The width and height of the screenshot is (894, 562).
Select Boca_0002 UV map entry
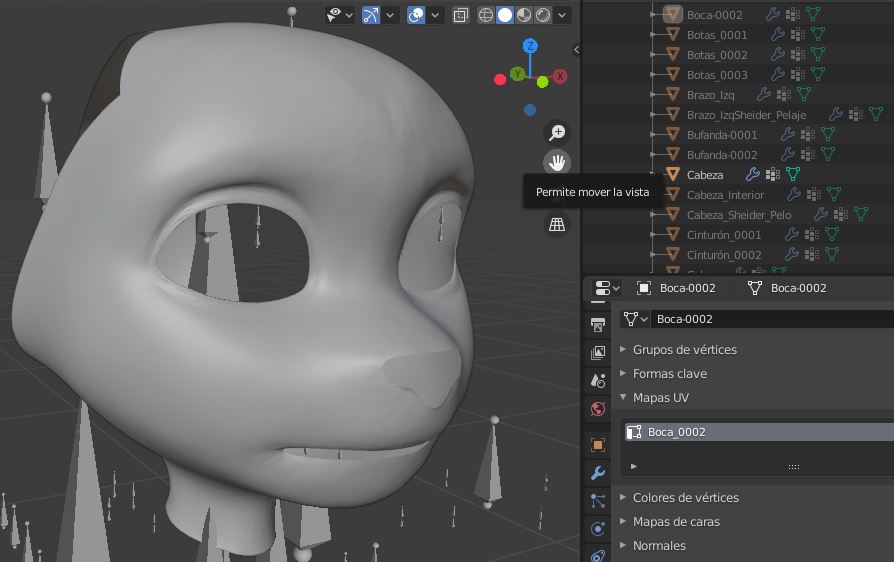point(758,432)
